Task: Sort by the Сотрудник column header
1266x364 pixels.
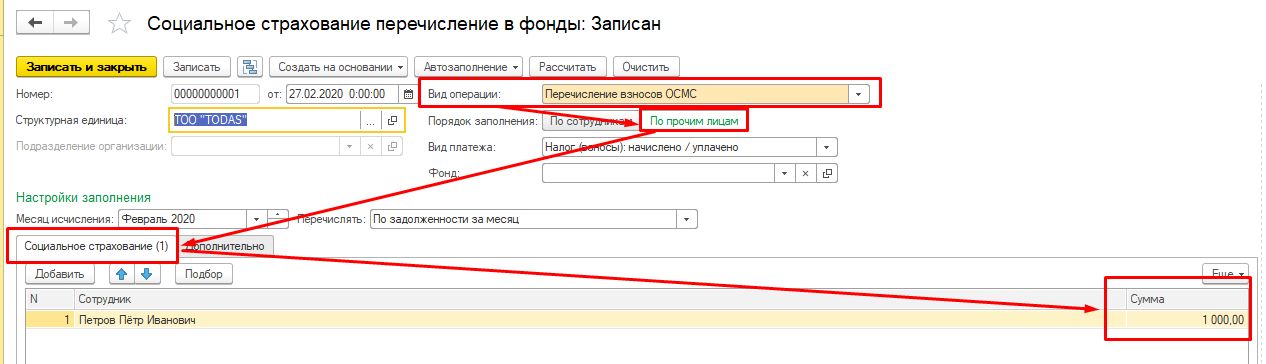Action: coord(600,299)
